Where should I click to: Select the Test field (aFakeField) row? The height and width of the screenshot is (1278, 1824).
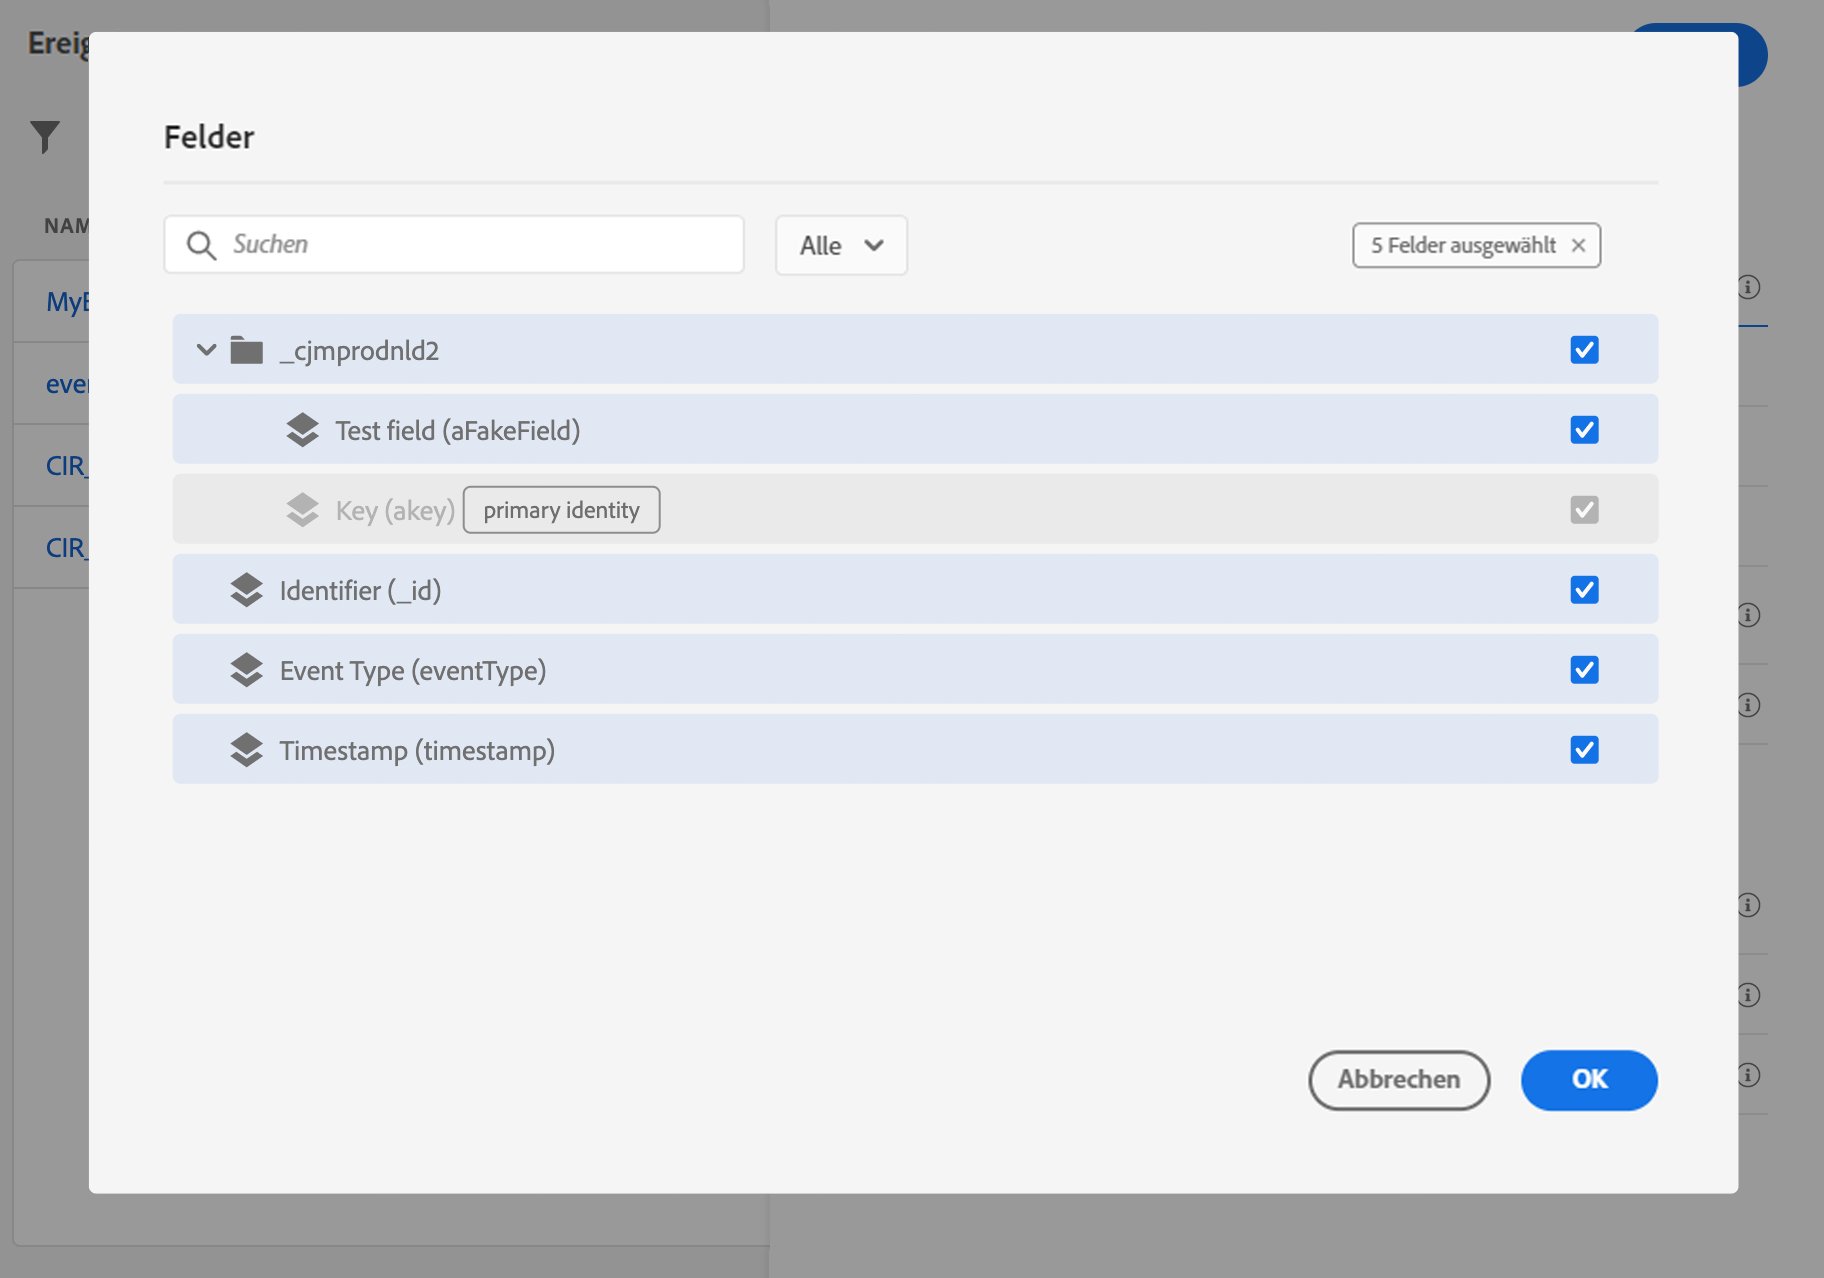[x=915, y=430]
